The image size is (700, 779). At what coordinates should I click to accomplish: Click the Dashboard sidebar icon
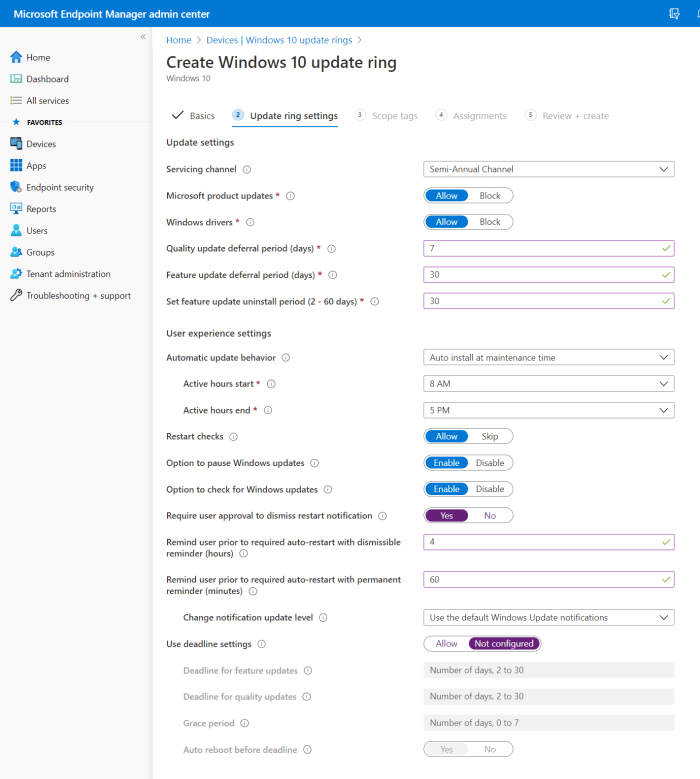pyautogui.click(x=16, y=79)
